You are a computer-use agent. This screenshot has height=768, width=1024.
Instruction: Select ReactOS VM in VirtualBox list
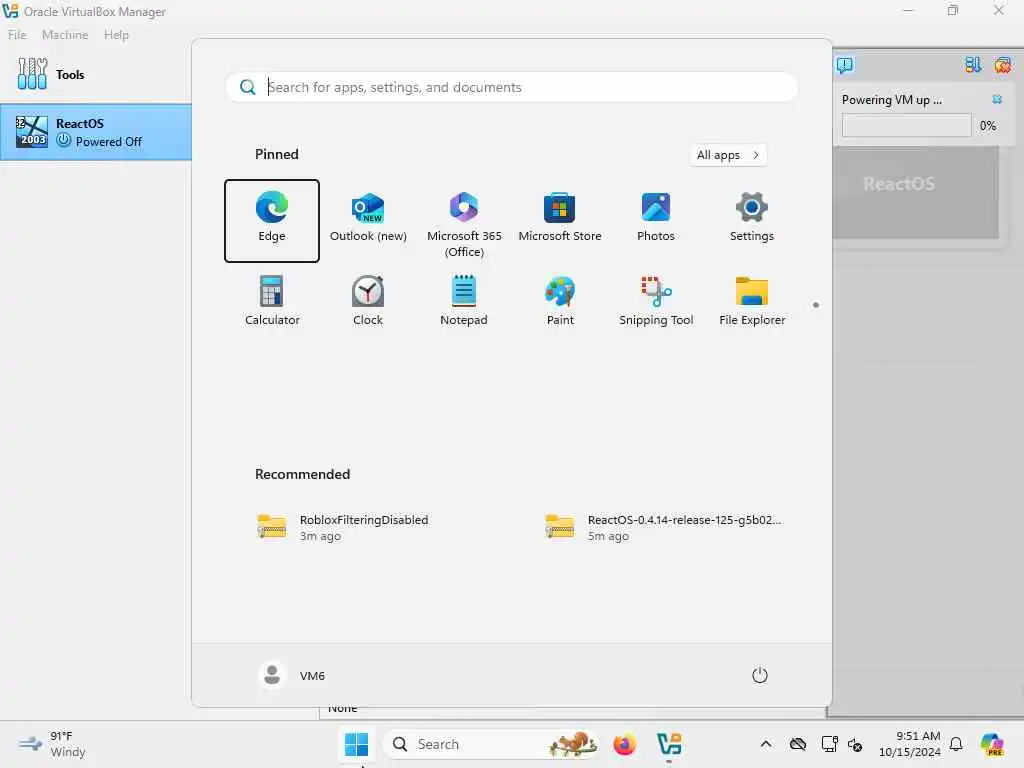(95, 132)
